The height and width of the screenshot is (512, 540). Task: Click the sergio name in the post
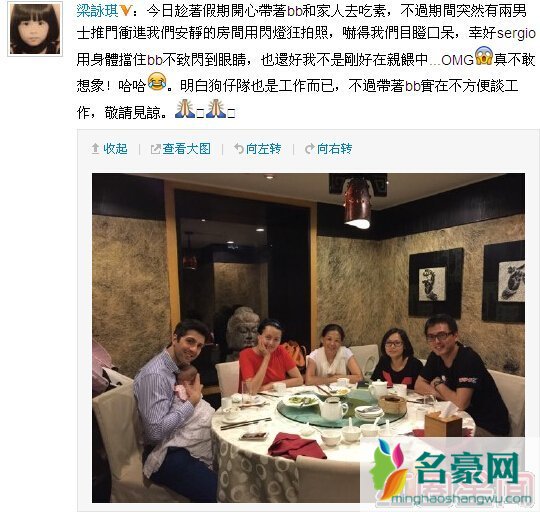click(x=516, y=34)
